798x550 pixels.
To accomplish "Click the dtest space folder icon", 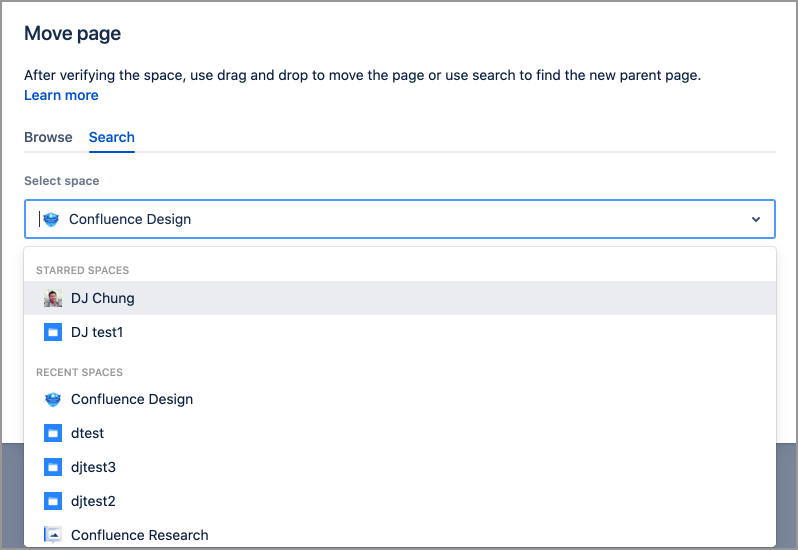I will pos(53,433).
